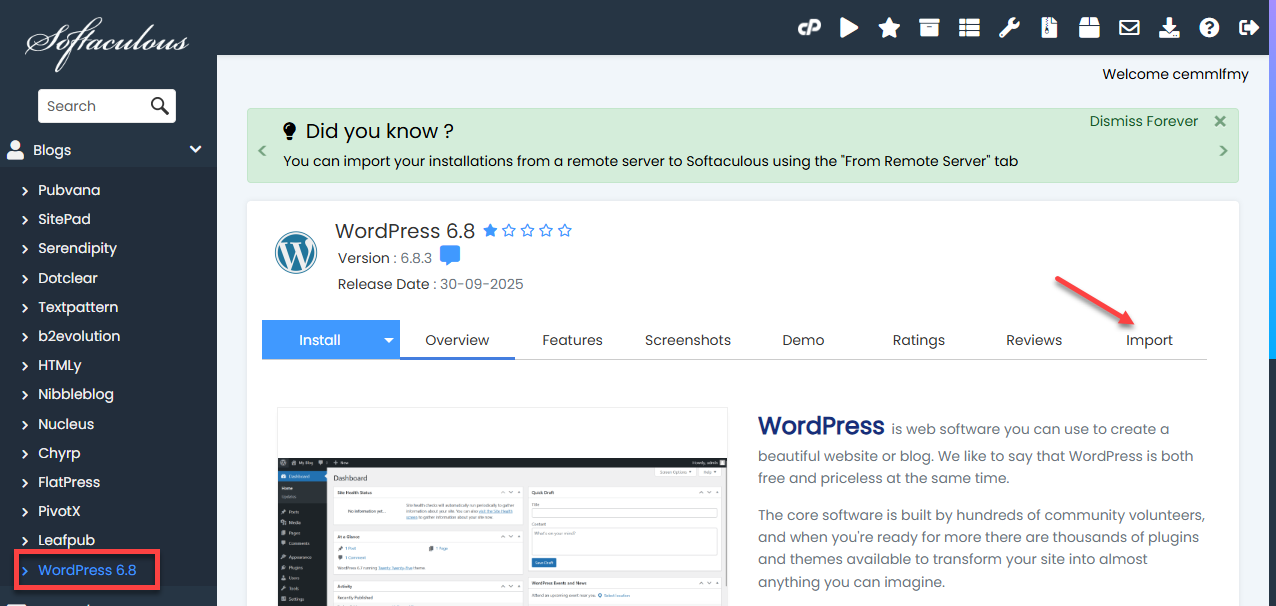Open the Install button dropdown arrow
Image resolution: width=1276 pixels, height=606 pixels.
pos(389,340)
